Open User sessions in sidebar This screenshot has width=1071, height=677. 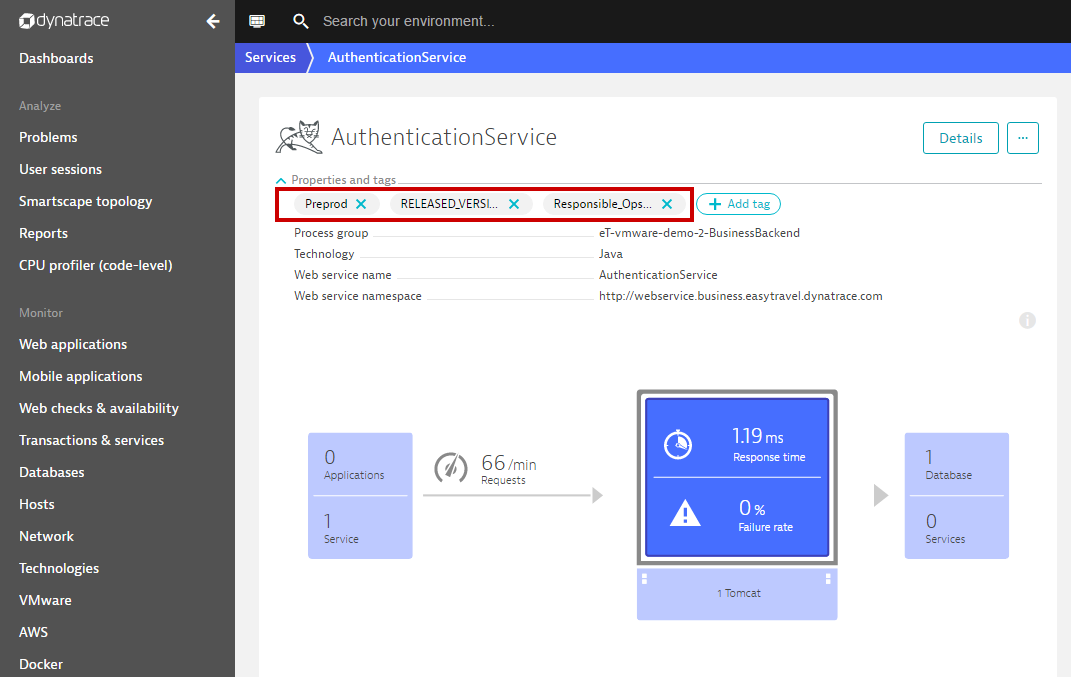pos(60,169)
